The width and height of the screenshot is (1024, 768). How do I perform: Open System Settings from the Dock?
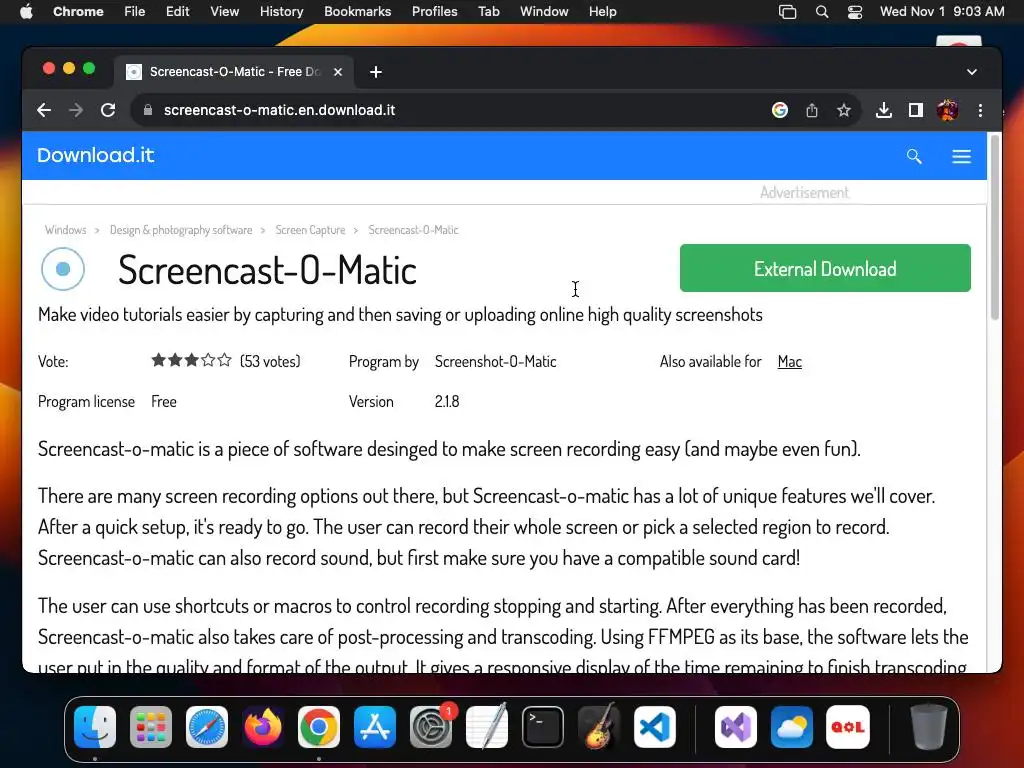pos(431,726)
